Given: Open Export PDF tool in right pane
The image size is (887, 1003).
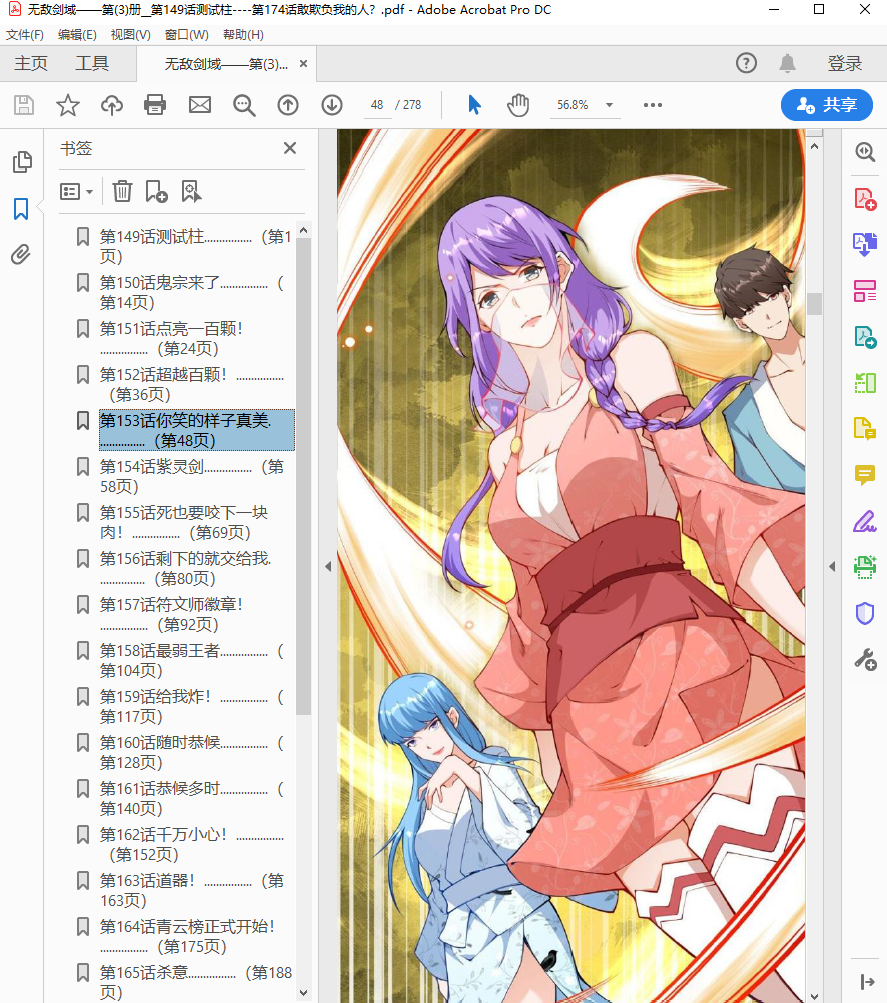Looking at the screenshot, I should [865, 336].
